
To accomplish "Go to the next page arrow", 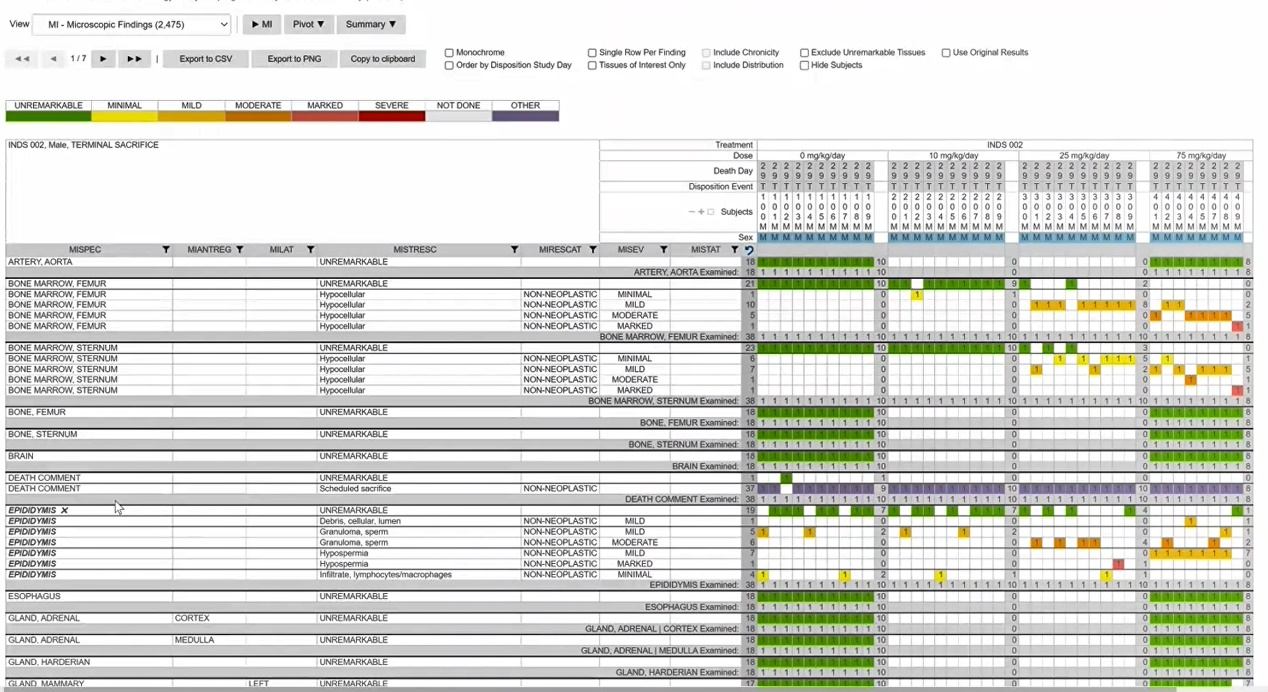I will [x=102, y=59].
